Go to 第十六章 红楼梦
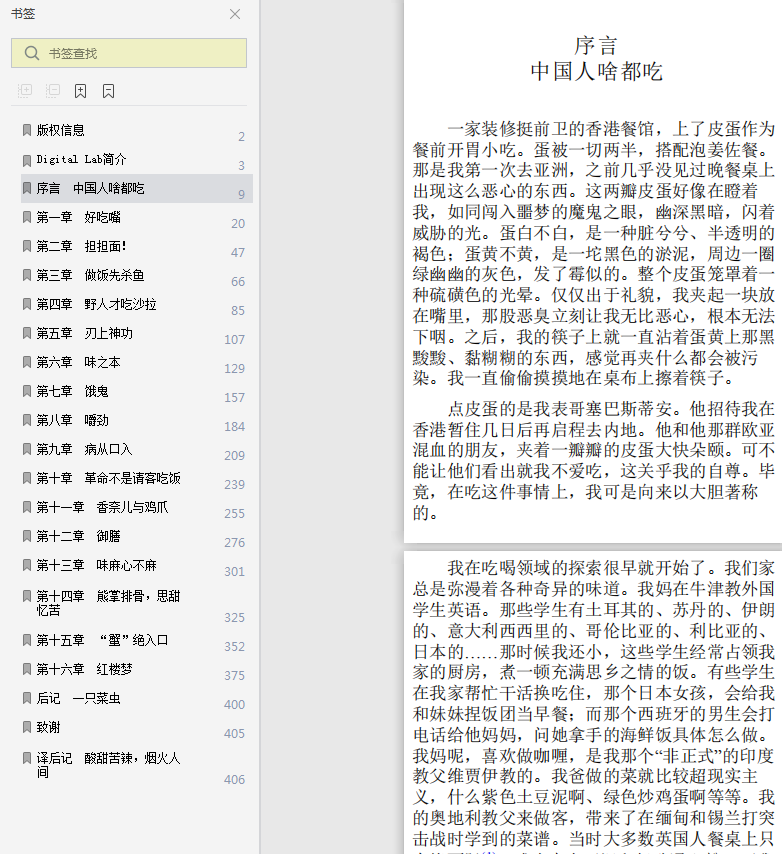Image resolution: width=782 pixels, height=854 pixels. coord(84,669)
